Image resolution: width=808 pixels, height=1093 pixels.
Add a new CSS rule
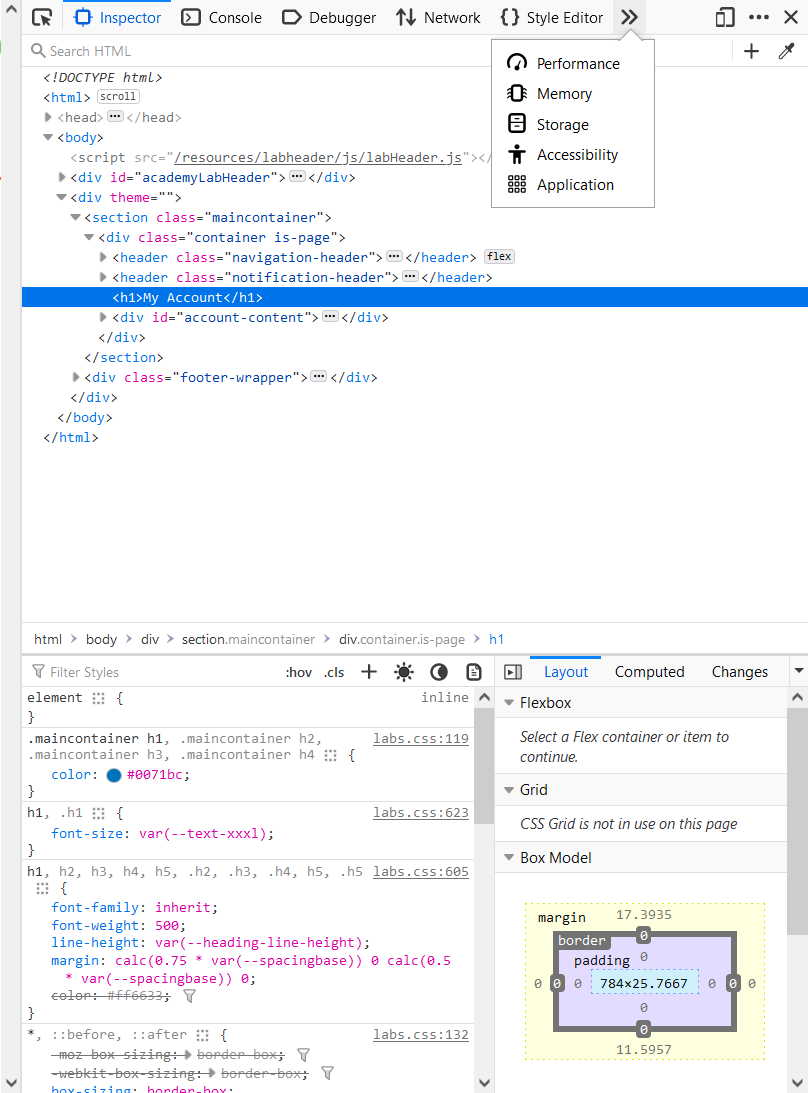(369, 672)
